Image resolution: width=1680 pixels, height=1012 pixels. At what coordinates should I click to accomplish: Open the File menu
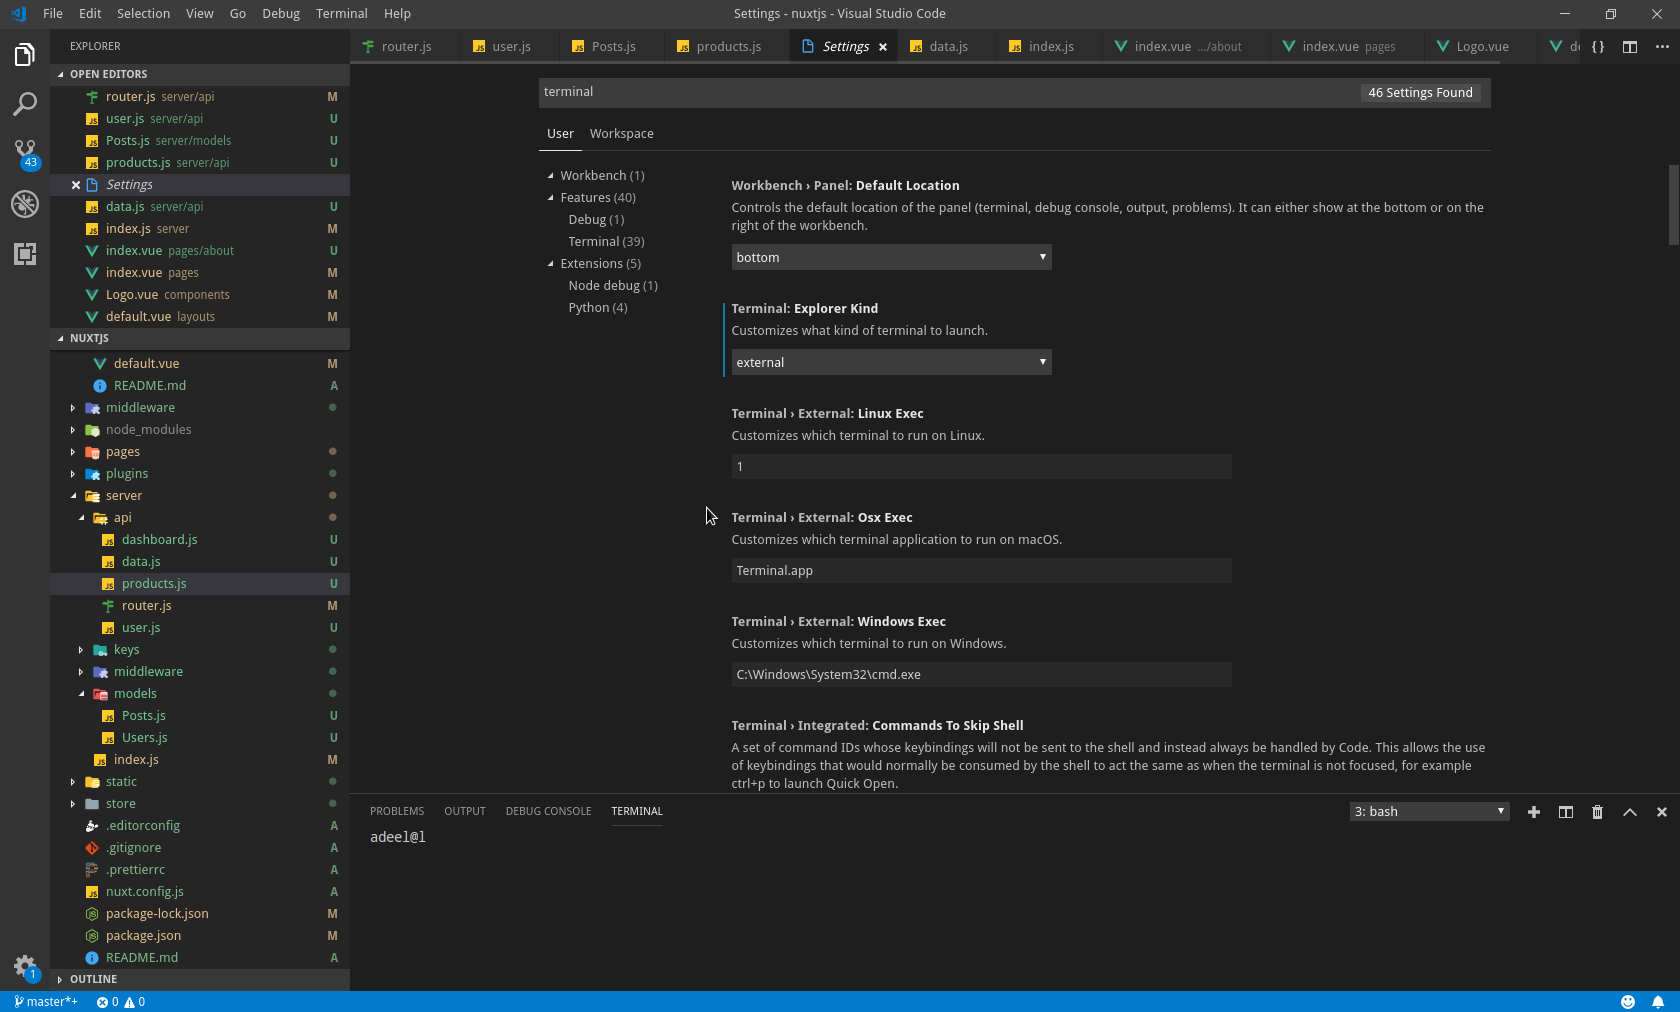point(53,14)
